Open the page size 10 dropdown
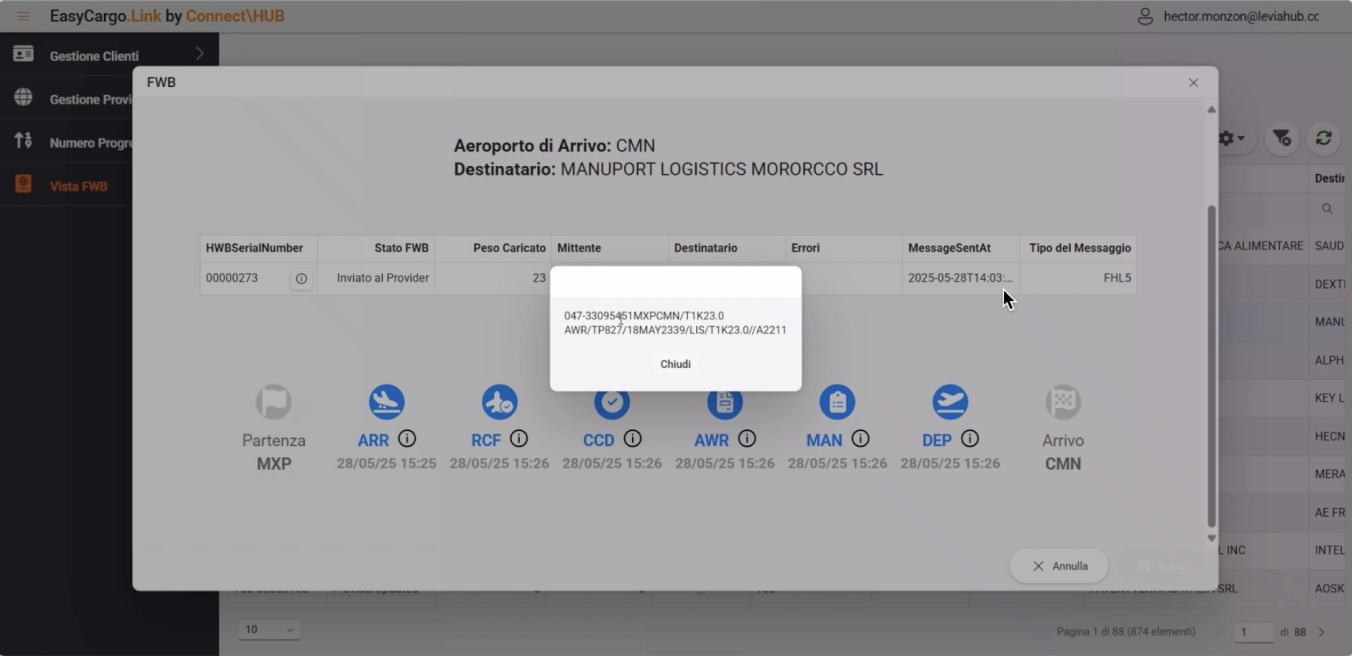Screen dimensions: 1352x656 click(269, 630)
